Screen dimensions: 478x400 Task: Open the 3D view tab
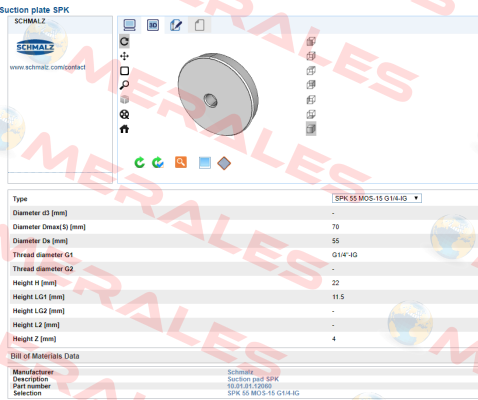[x=153, y=25]
